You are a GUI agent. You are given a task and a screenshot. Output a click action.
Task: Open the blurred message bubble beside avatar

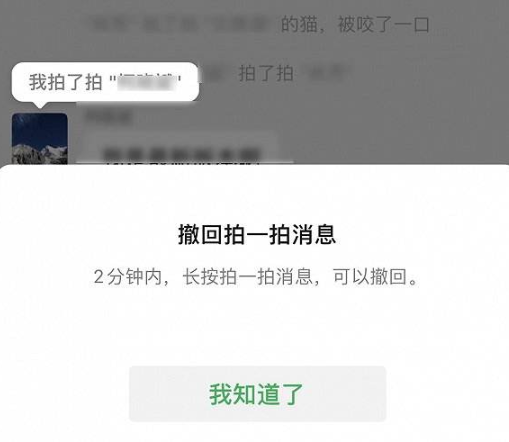point(182,149)
